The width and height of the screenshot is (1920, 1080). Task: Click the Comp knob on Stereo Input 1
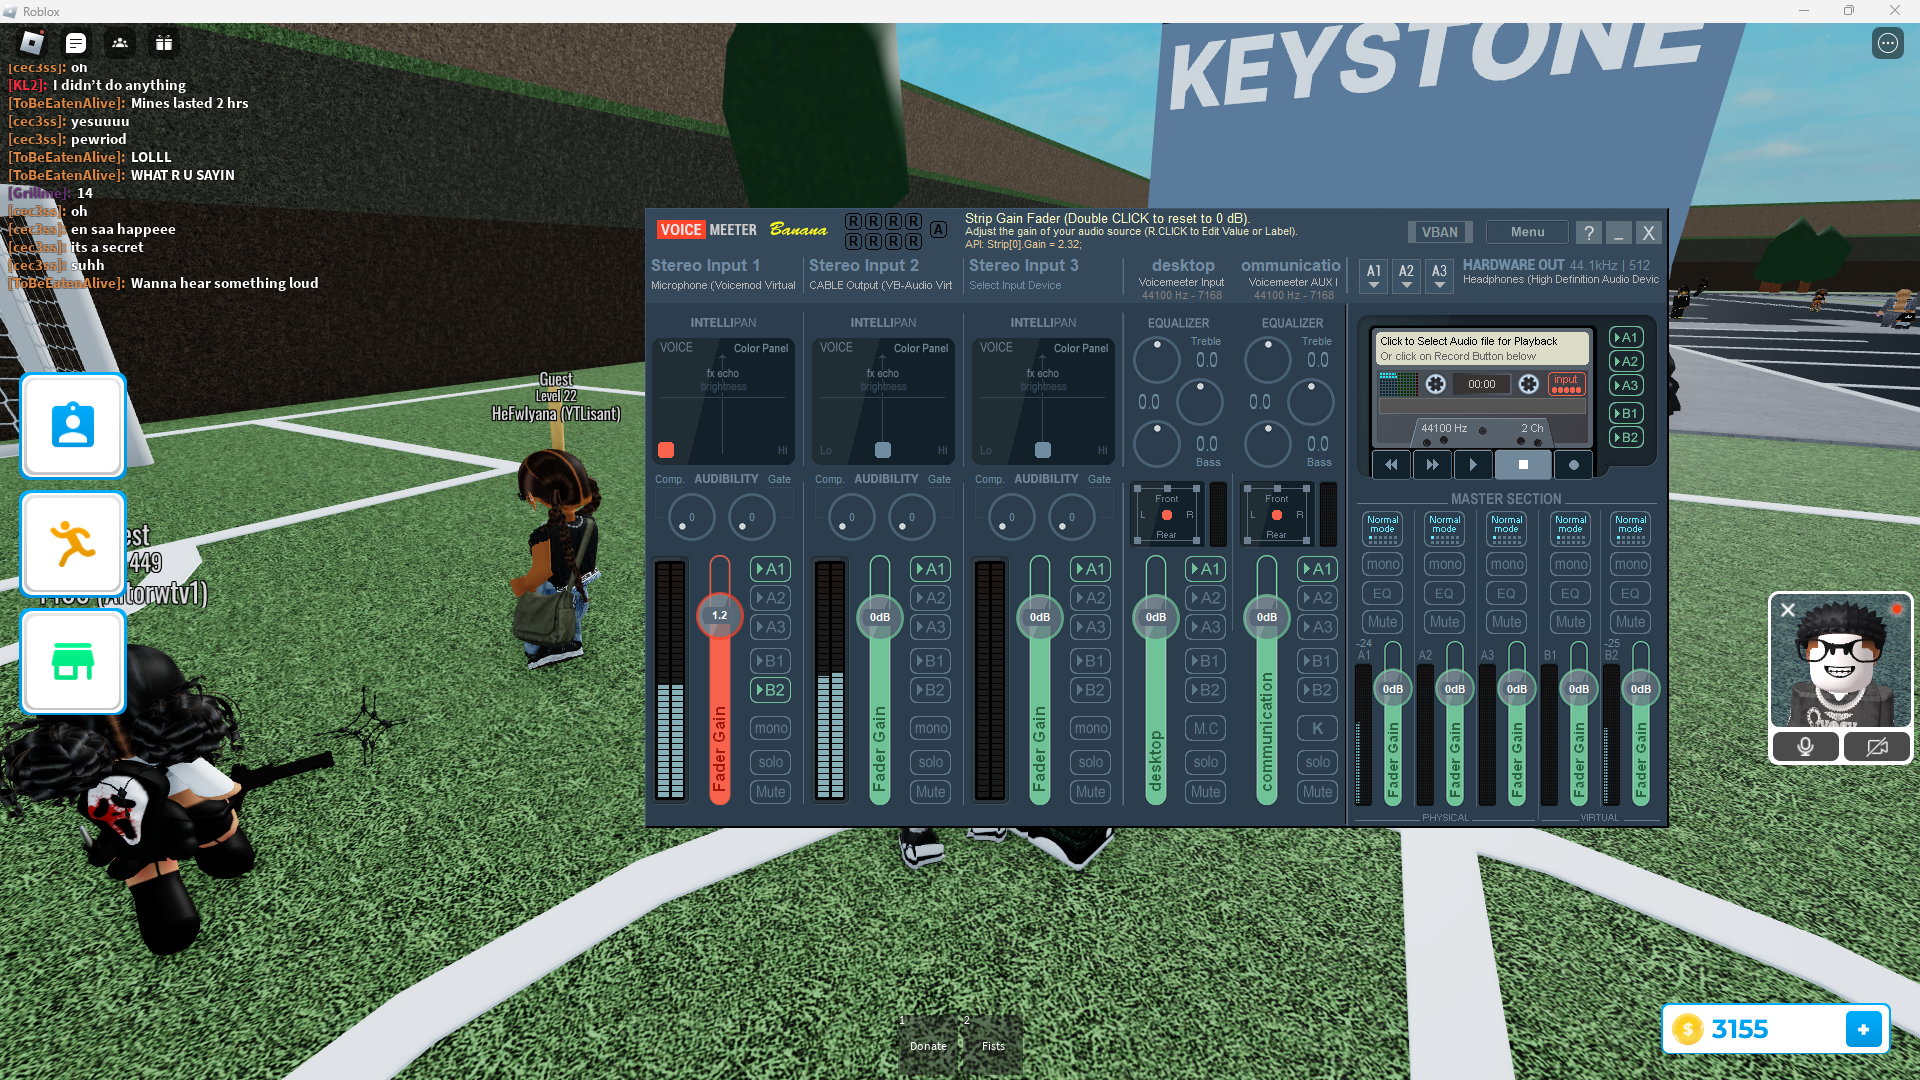click(x=691, y=517)
